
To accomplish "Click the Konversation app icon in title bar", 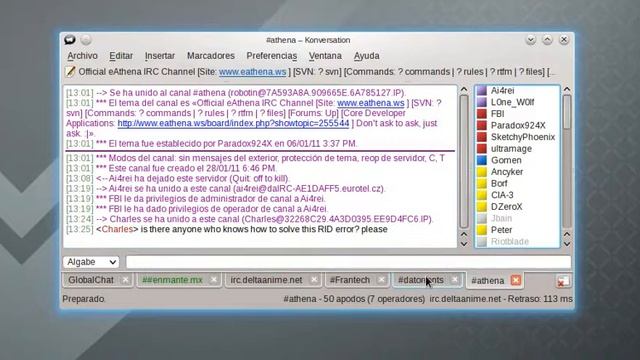I will pos(70,40).
